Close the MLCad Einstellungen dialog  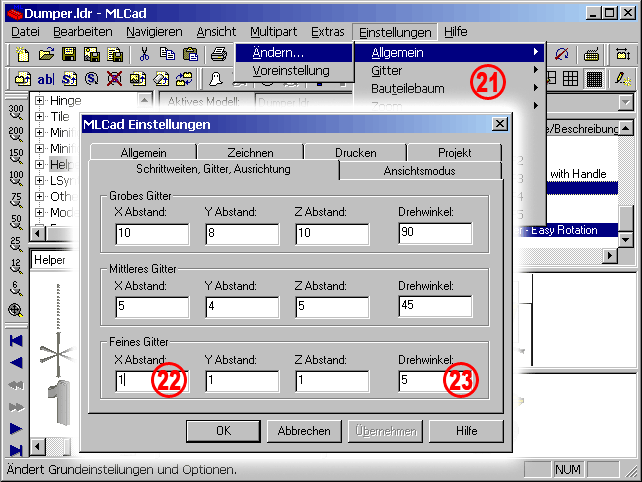click(500, 124)
